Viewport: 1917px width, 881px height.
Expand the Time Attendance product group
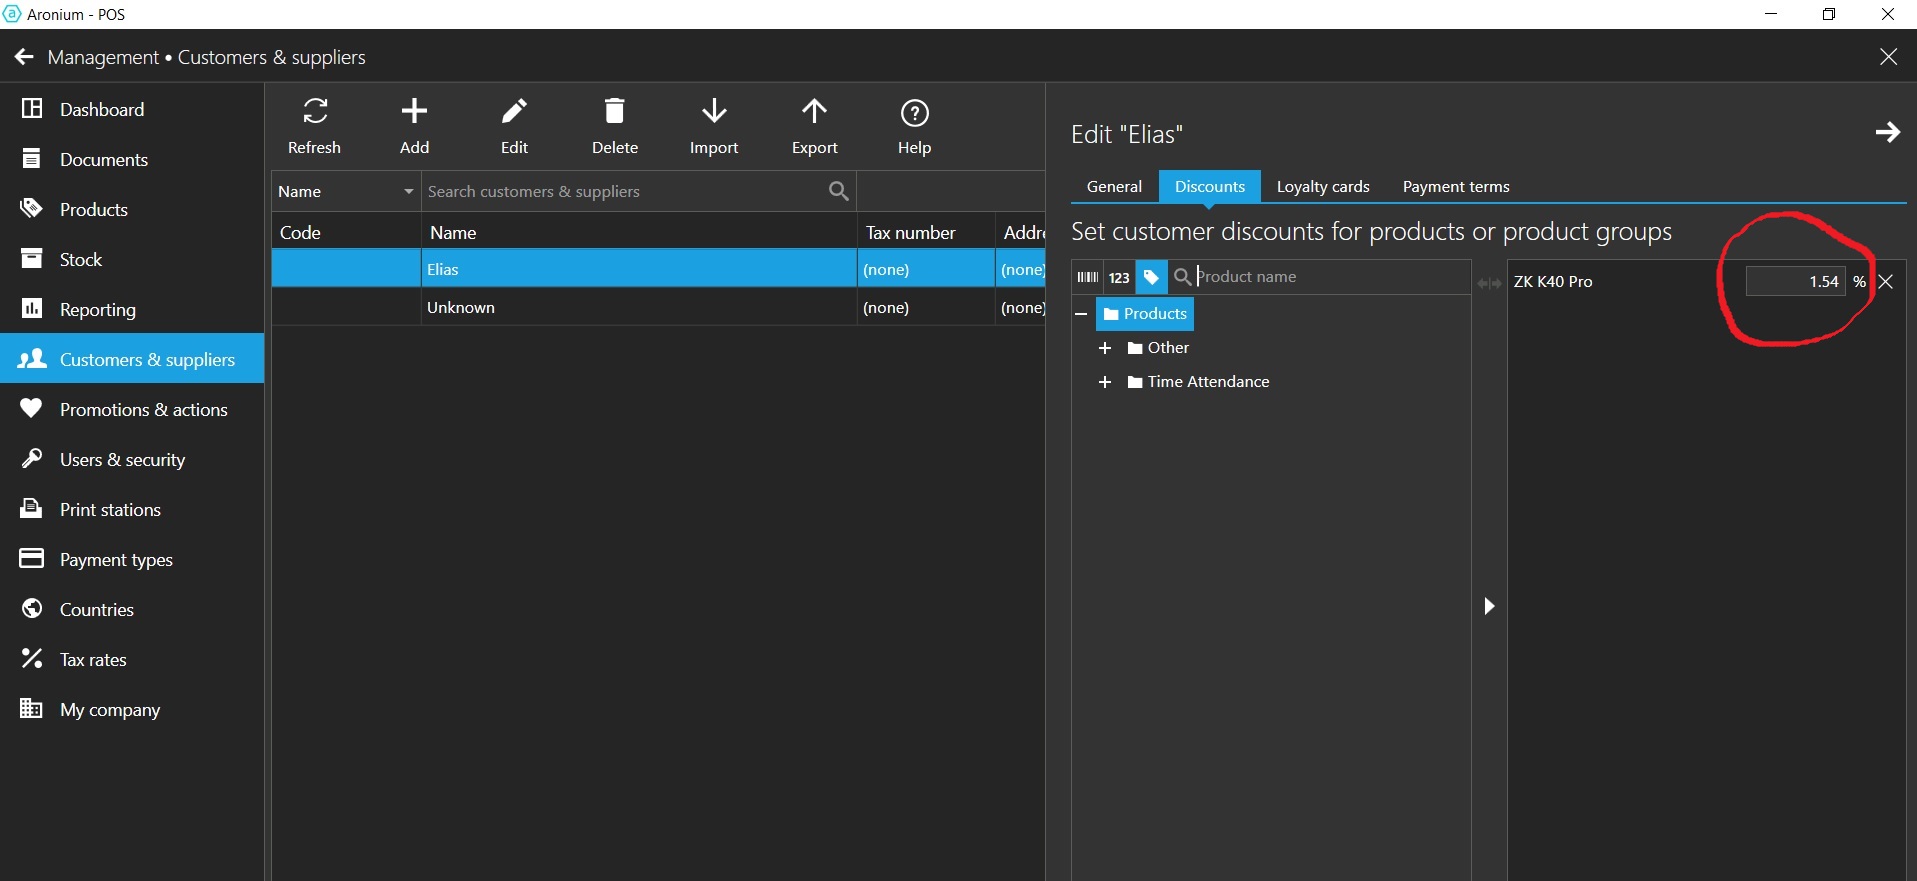[1105, 382]
